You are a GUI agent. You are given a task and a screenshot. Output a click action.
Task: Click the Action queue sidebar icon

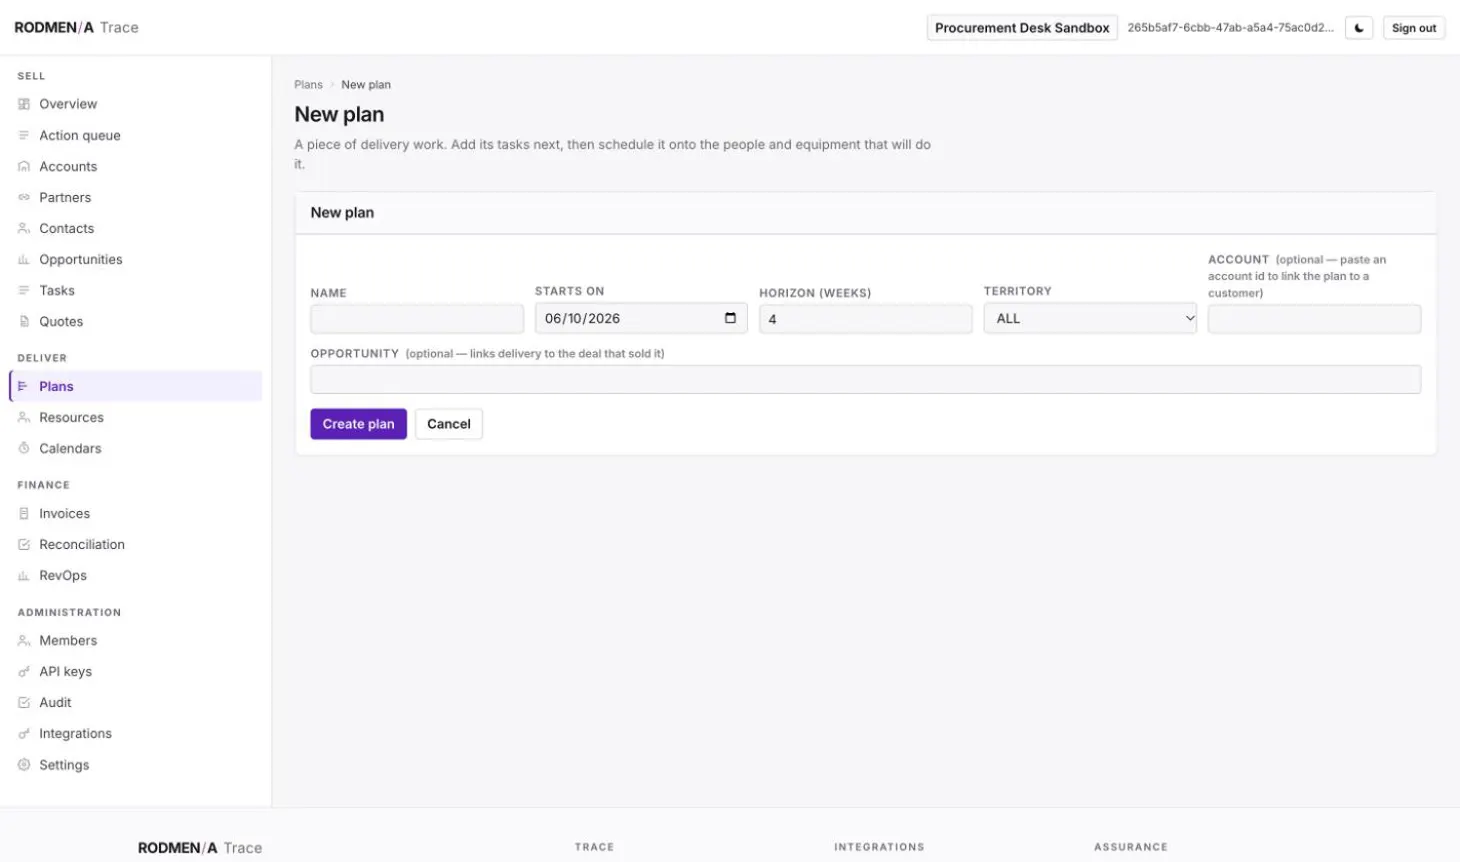24,135
